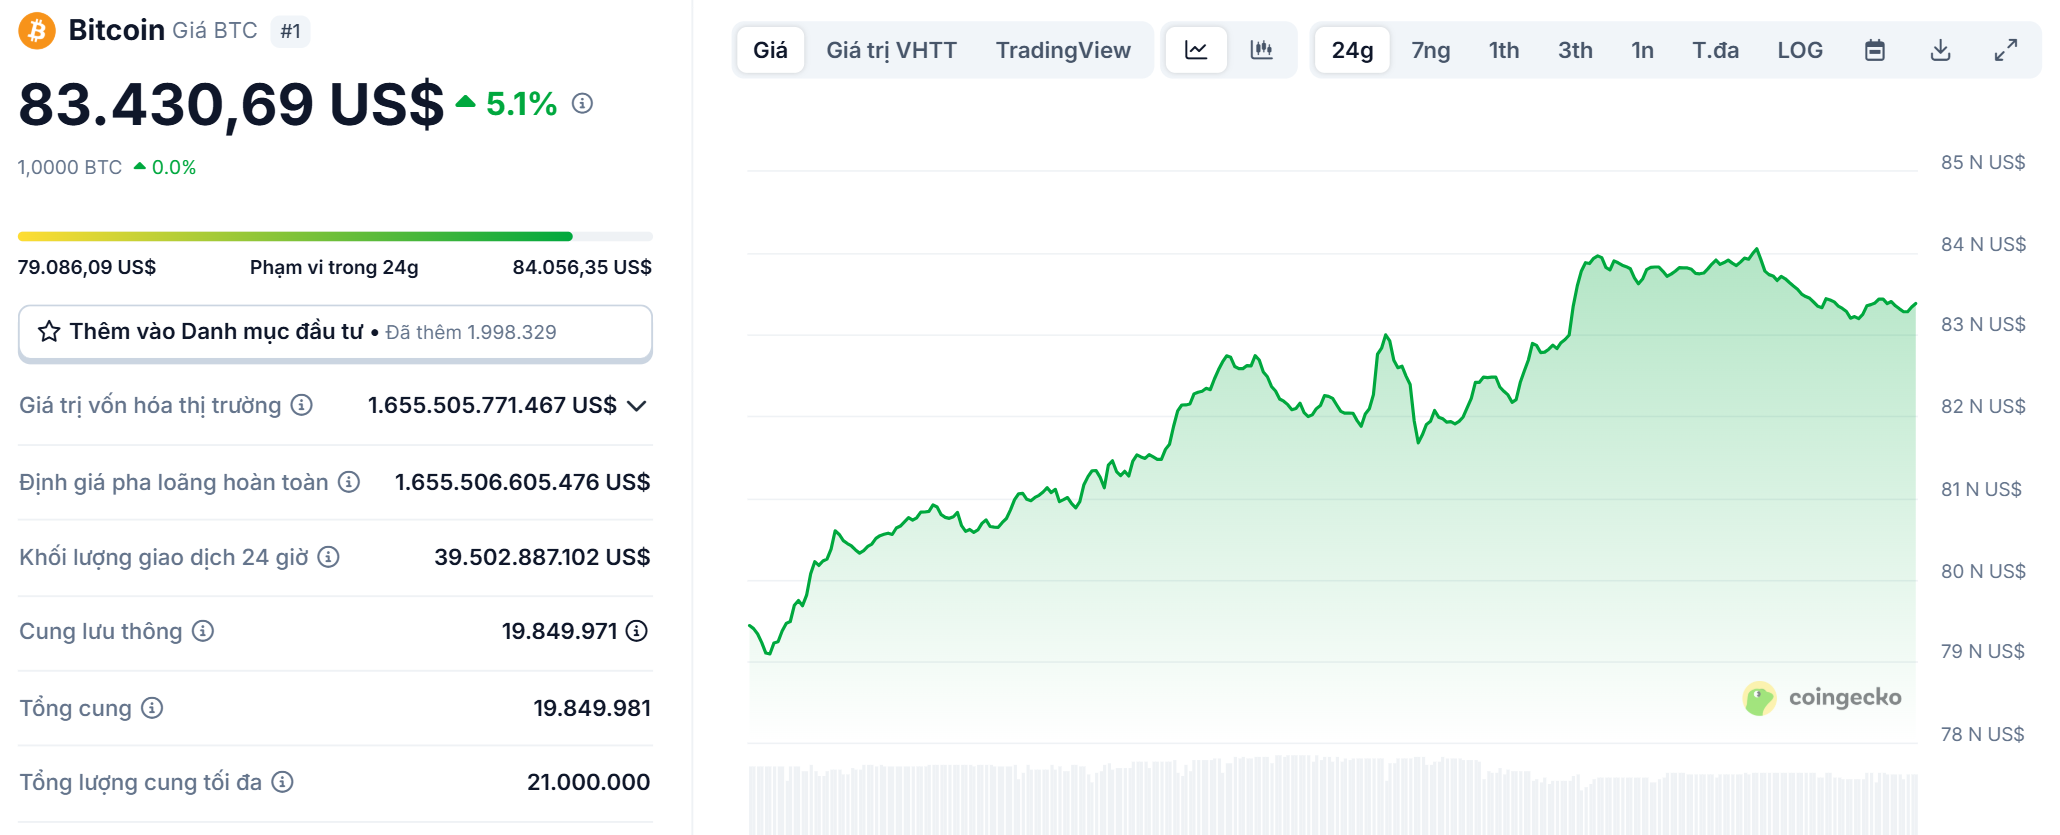Open info icon for Tổng lượng cung tối đa

coord(283,782)
